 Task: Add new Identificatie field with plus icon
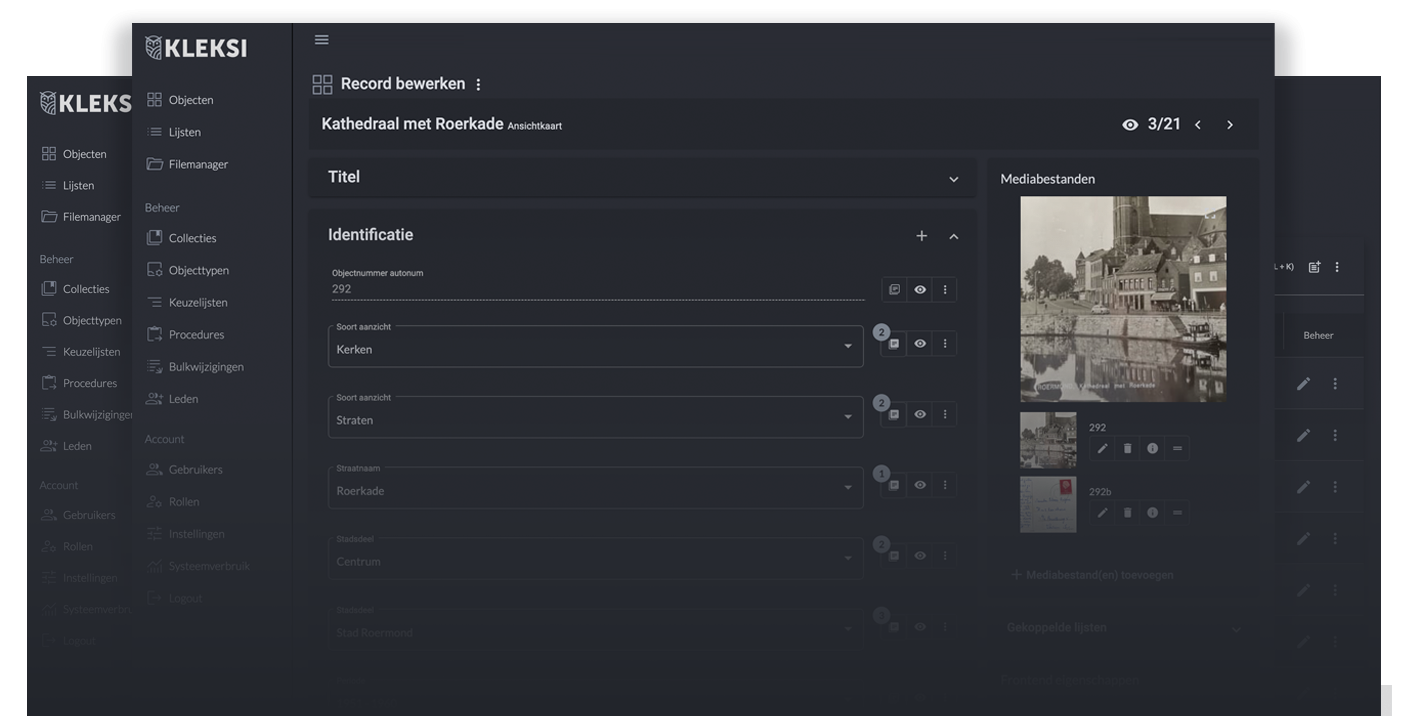tap(921, 236)
